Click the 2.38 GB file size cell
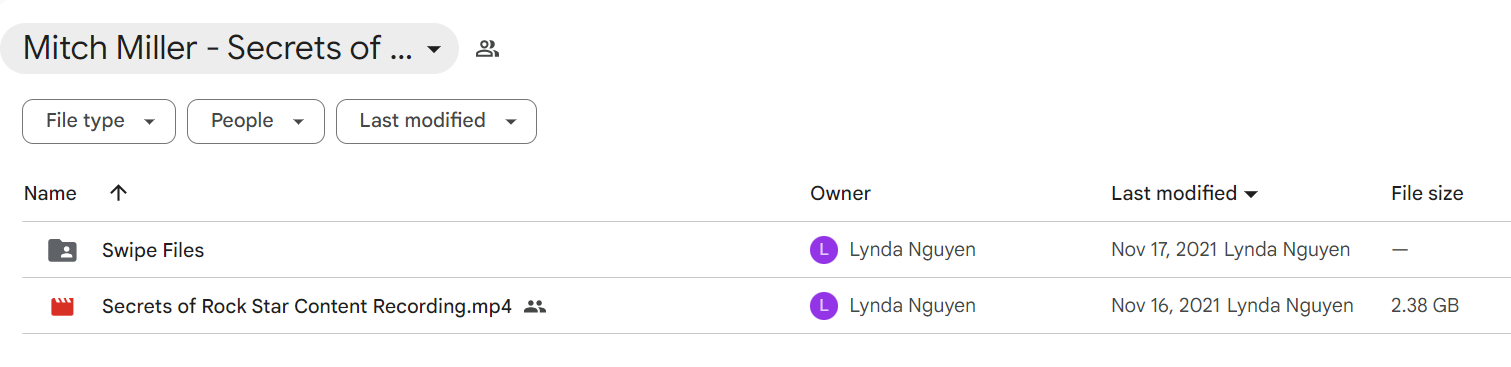1511x367 pixels. pyautogui.click(x=1425, y=306)
